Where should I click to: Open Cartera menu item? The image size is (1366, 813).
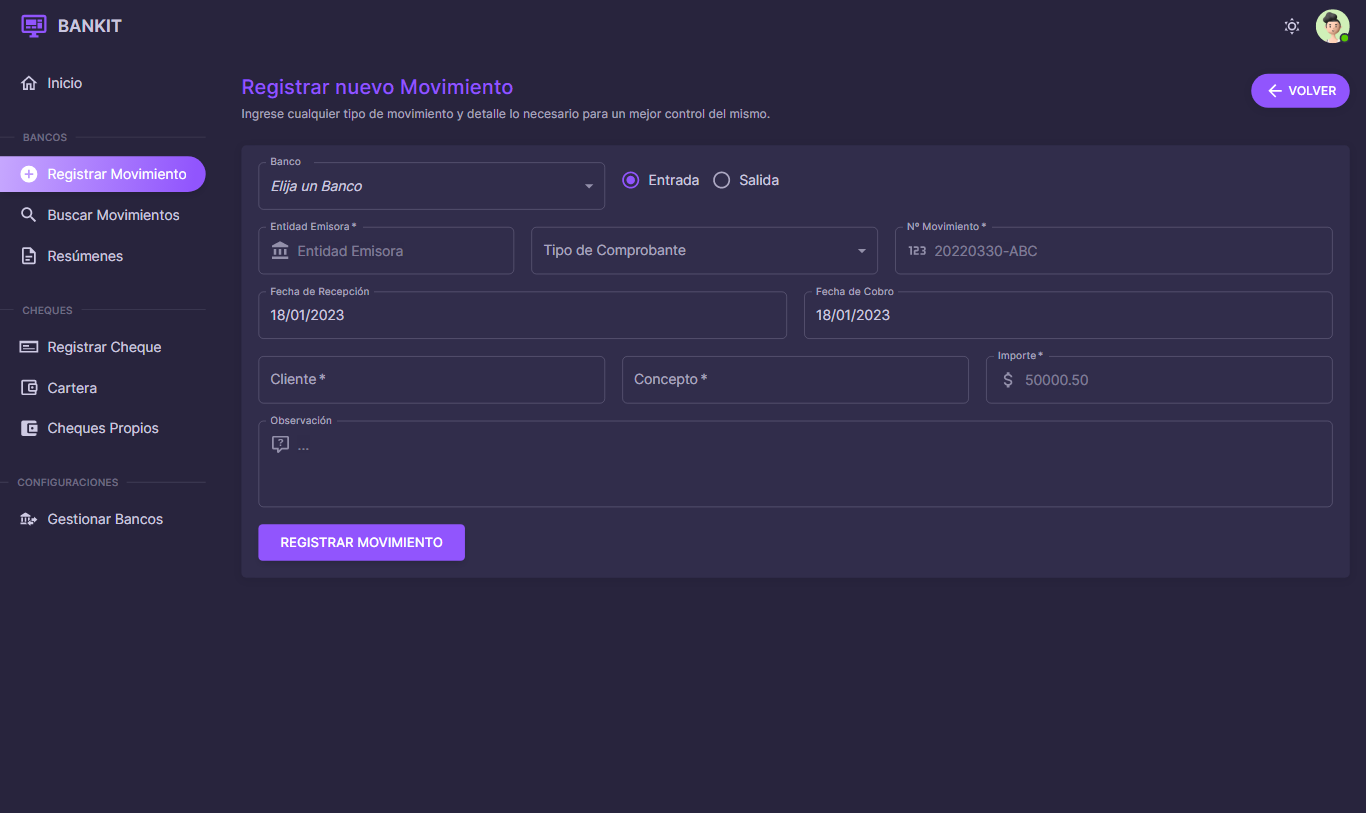pyautogui.click(x=103, y=388)
